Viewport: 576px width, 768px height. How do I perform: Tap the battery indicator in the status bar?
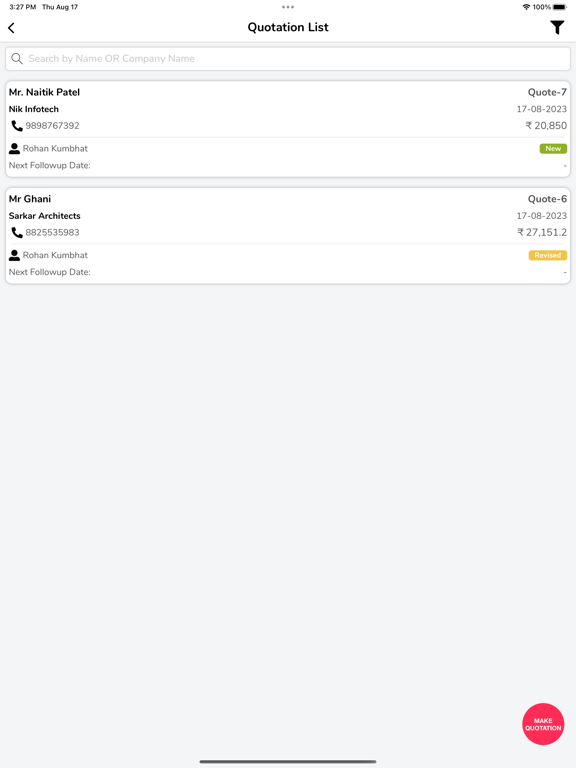coord(560,7)
